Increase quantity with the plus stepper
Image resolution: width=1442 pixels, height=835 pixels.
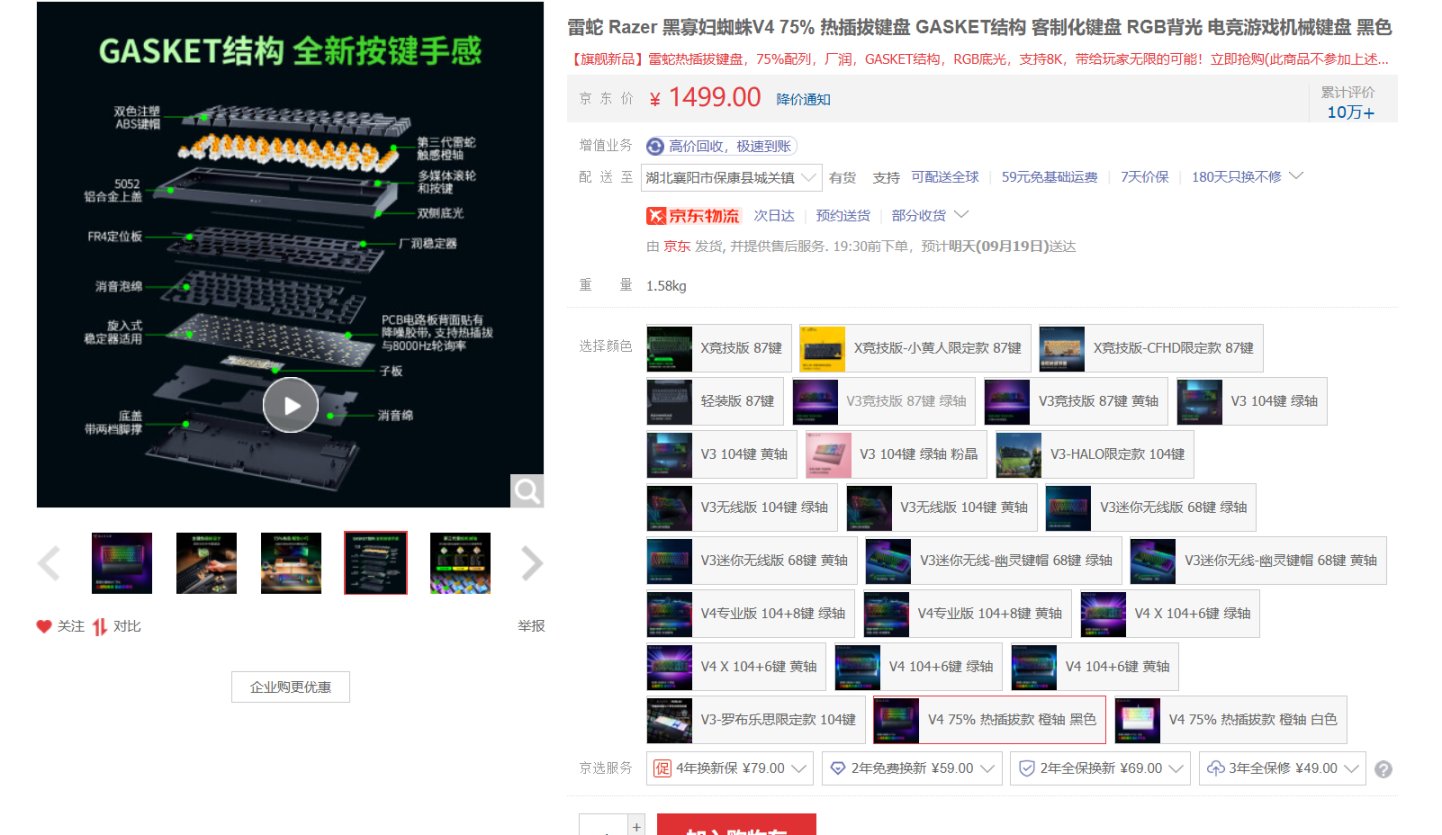coord(636,826)
